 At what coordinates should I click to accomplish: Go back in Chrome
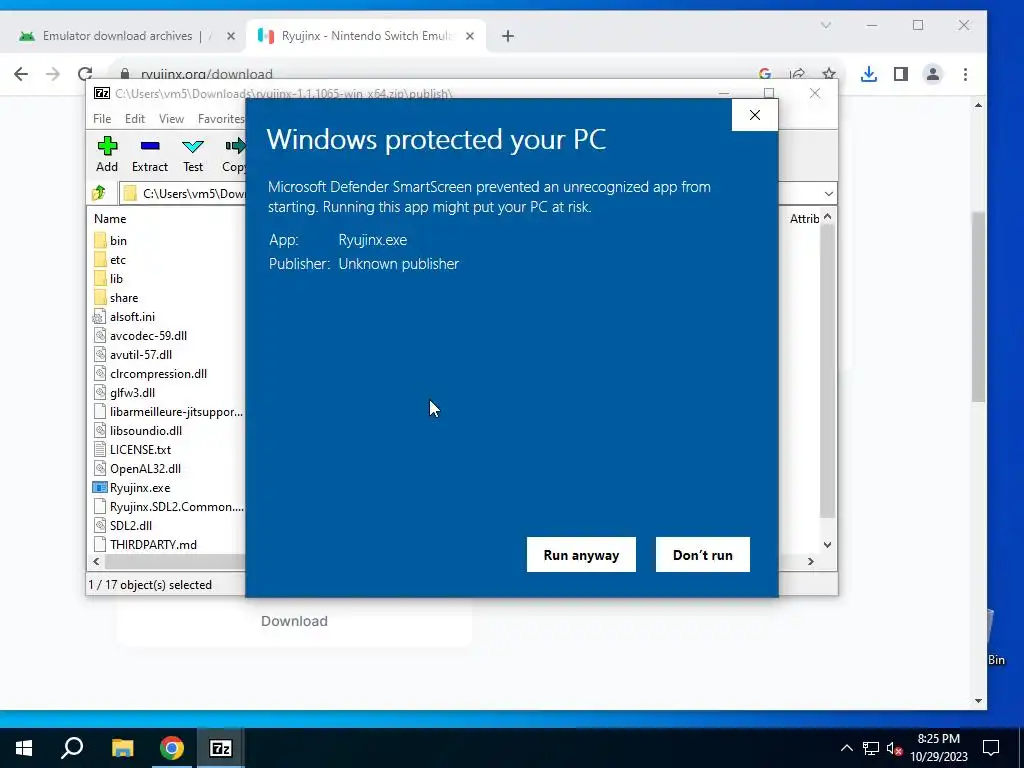[x=21, y=74]
